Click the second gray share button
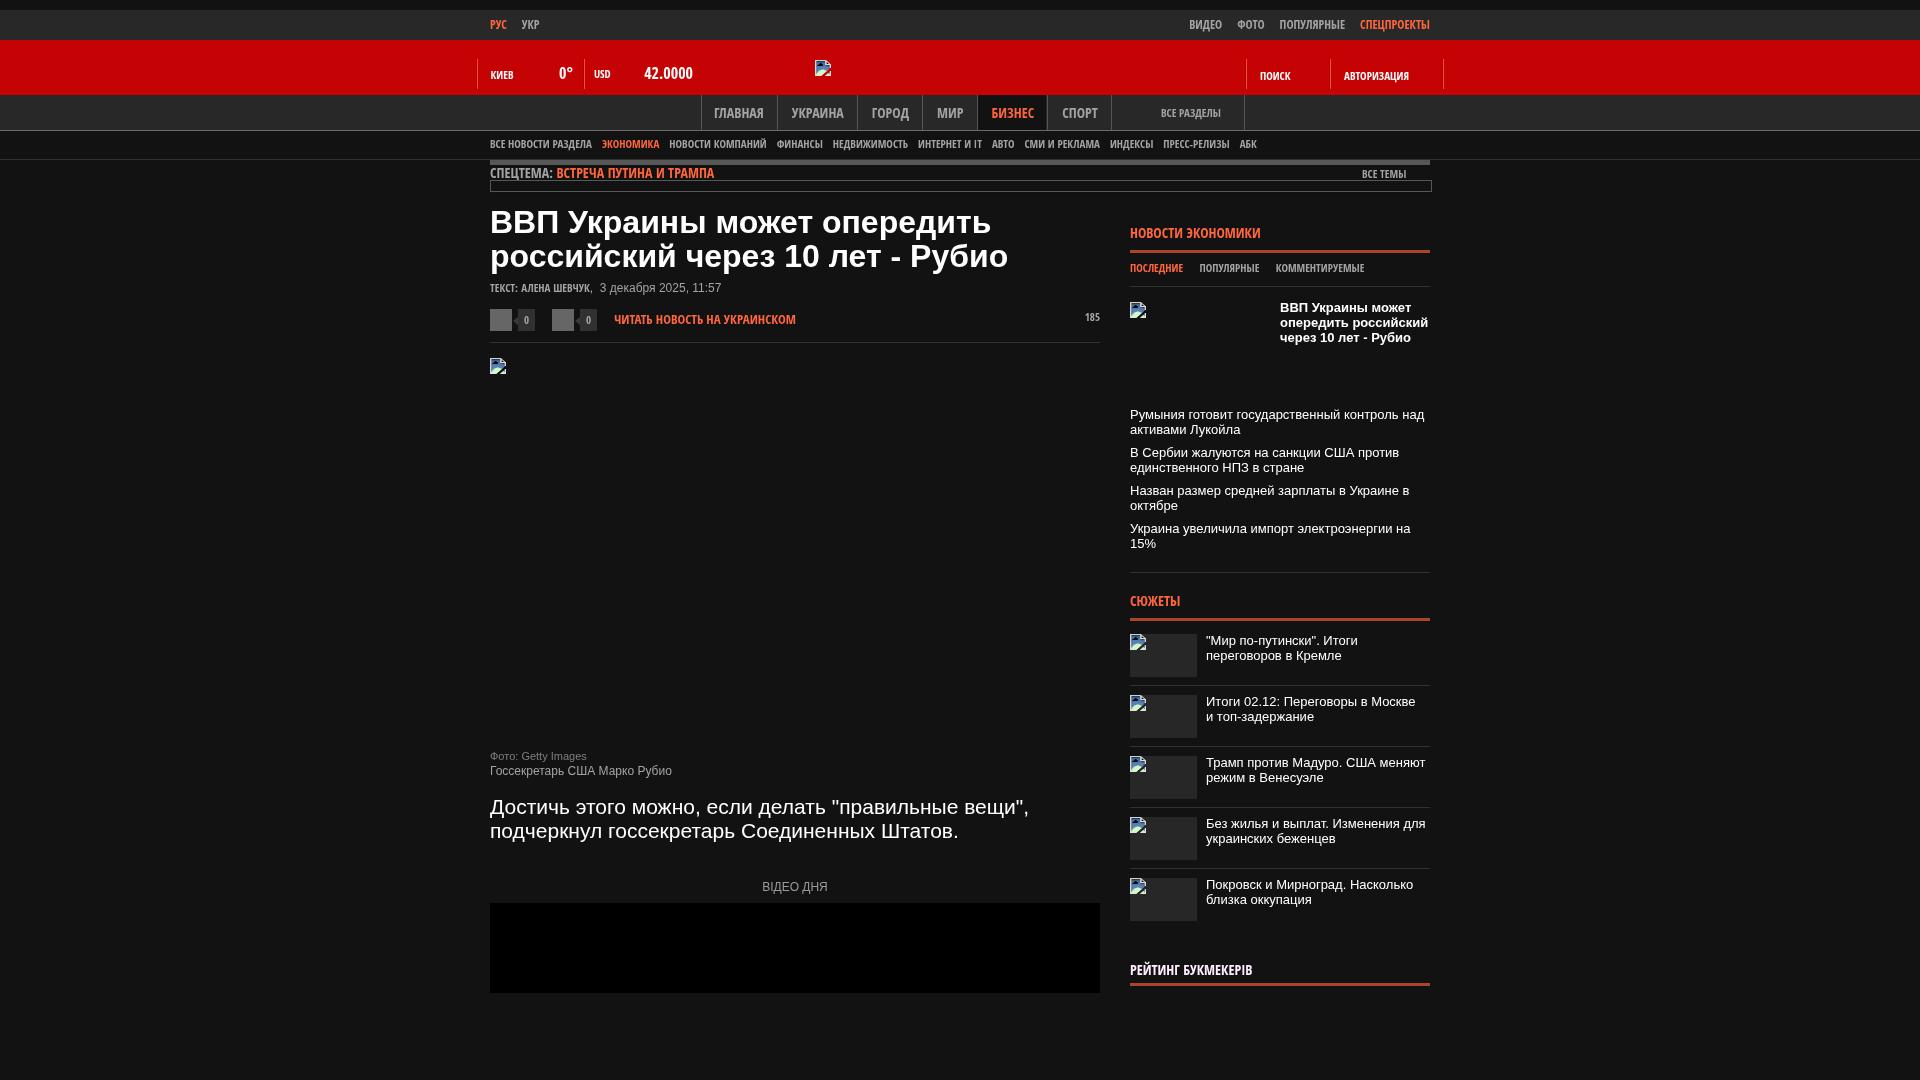This screenshot has width=1920, height=1080. [563, 320]
